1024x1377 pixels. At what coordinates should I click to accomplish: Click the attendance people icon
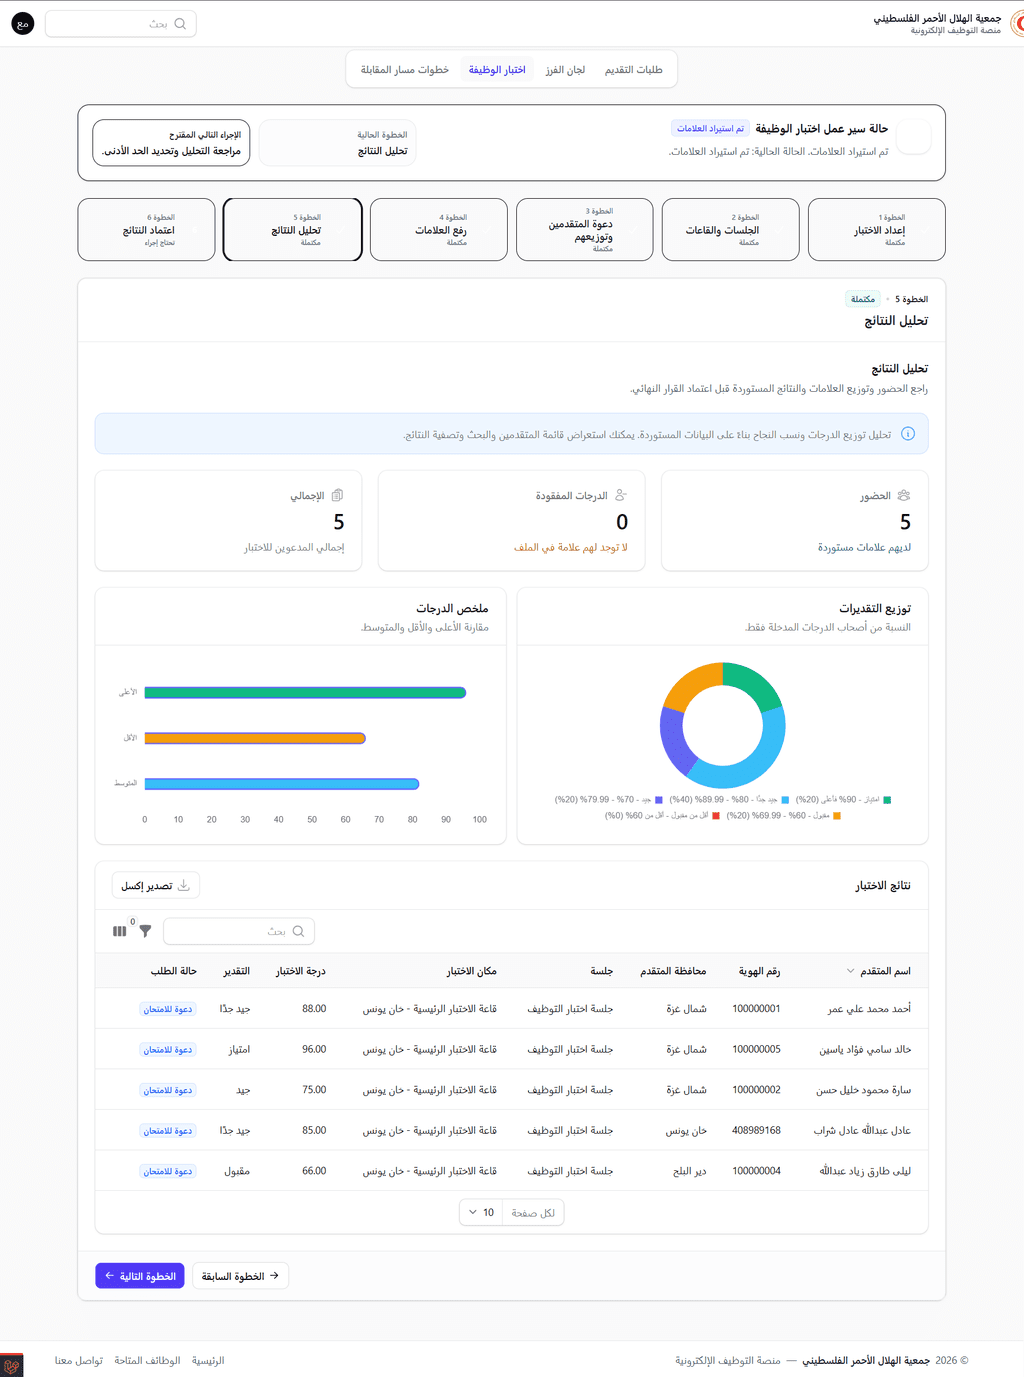pyautogui.click(x=904, y=495)
